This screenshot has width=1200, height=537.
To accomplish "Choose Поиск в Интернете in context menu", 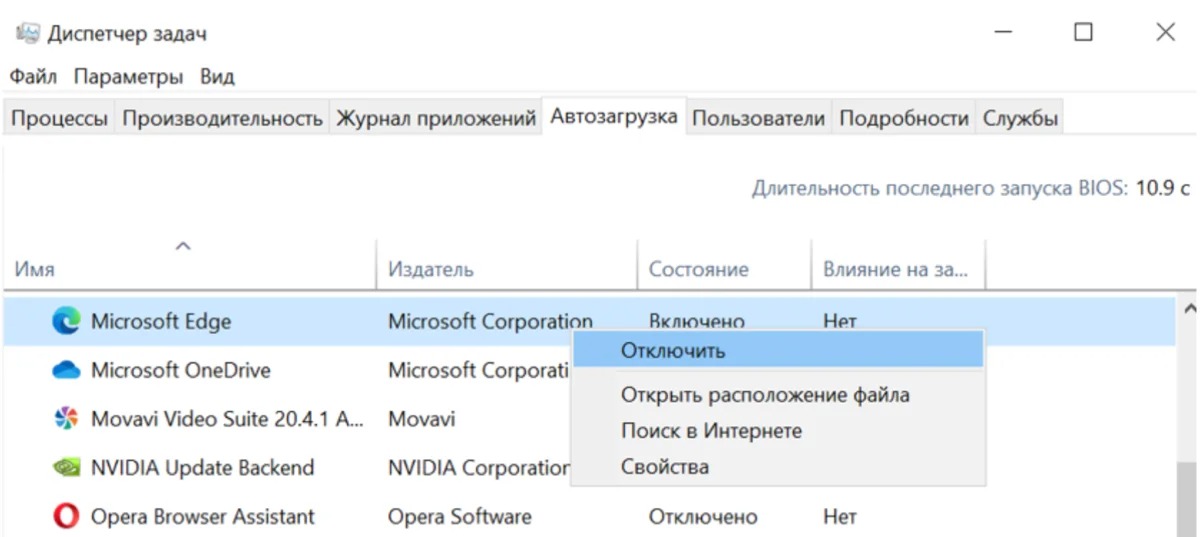I will pos(777,431).
